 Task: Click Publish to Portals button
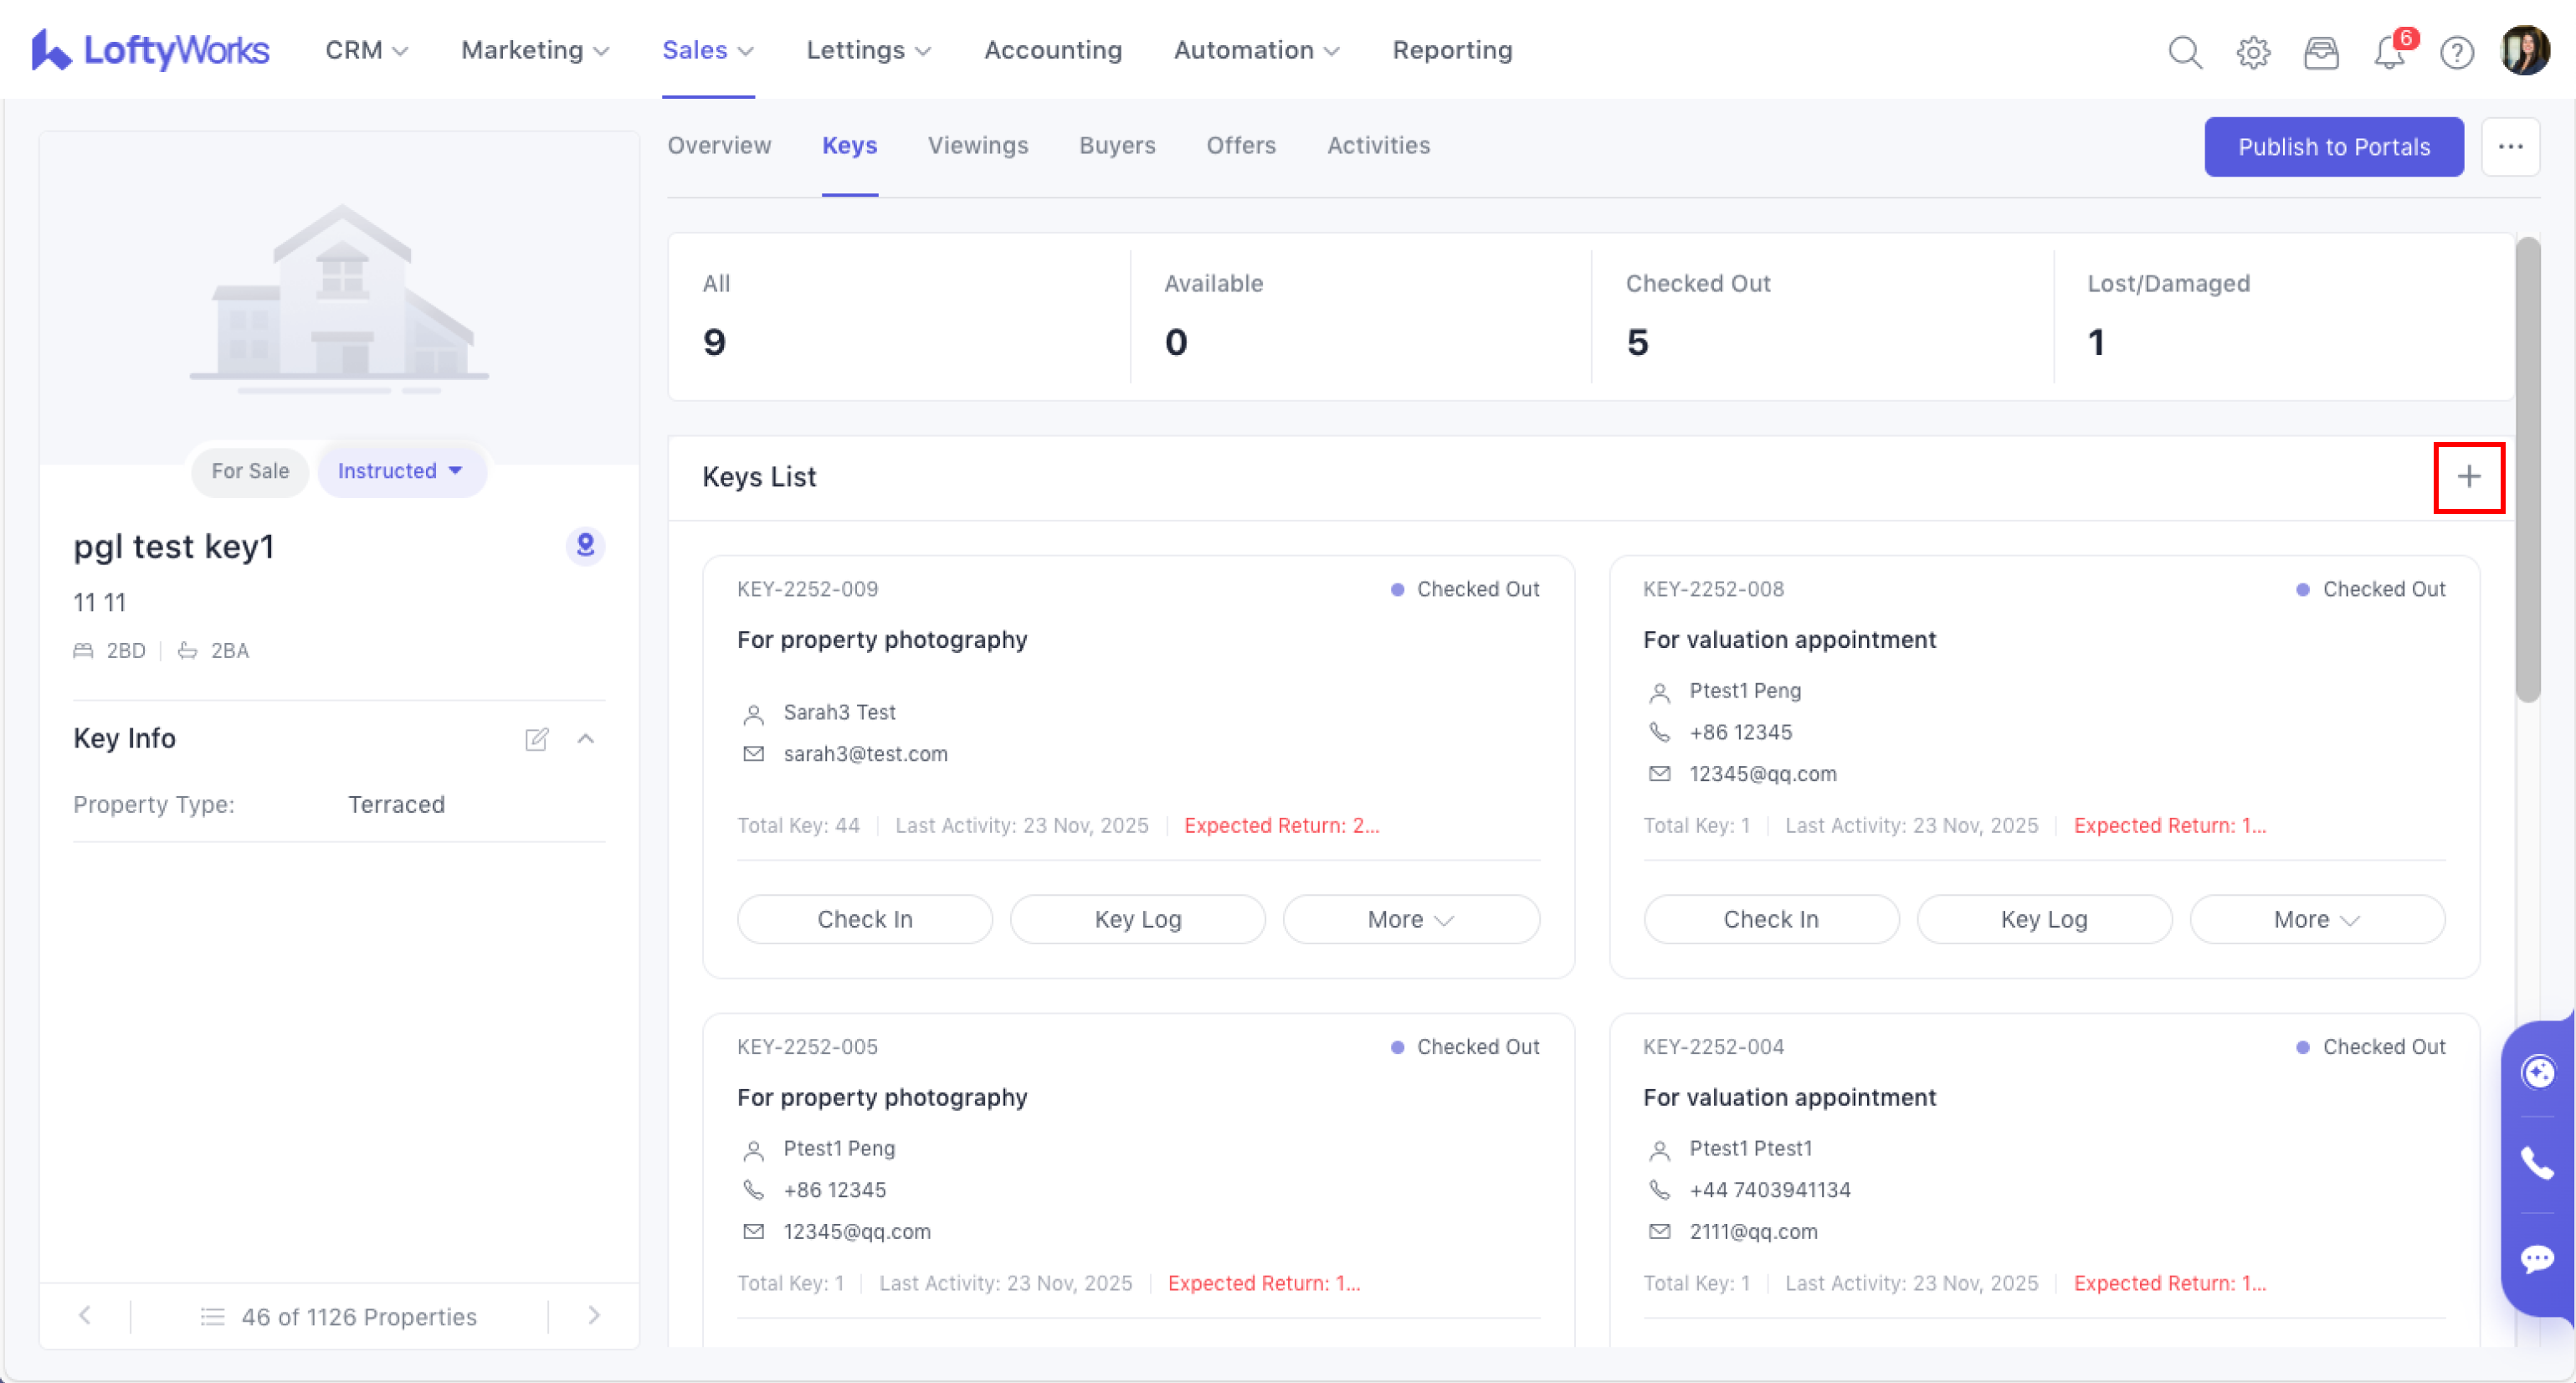[2333, 147]
